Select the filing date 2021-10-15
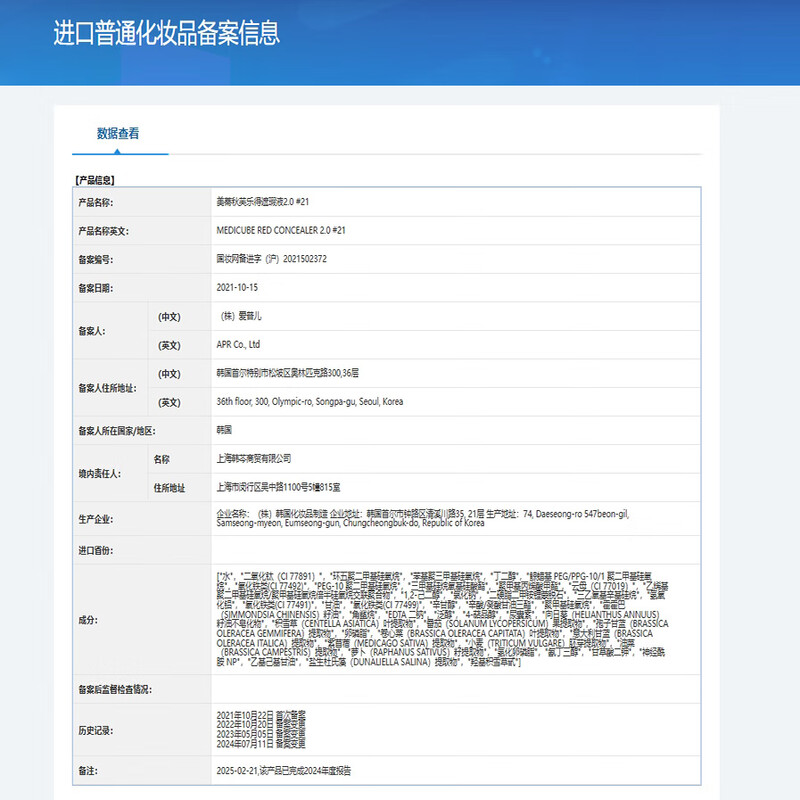This screenshot has height=800, width=800. [237, 287]
